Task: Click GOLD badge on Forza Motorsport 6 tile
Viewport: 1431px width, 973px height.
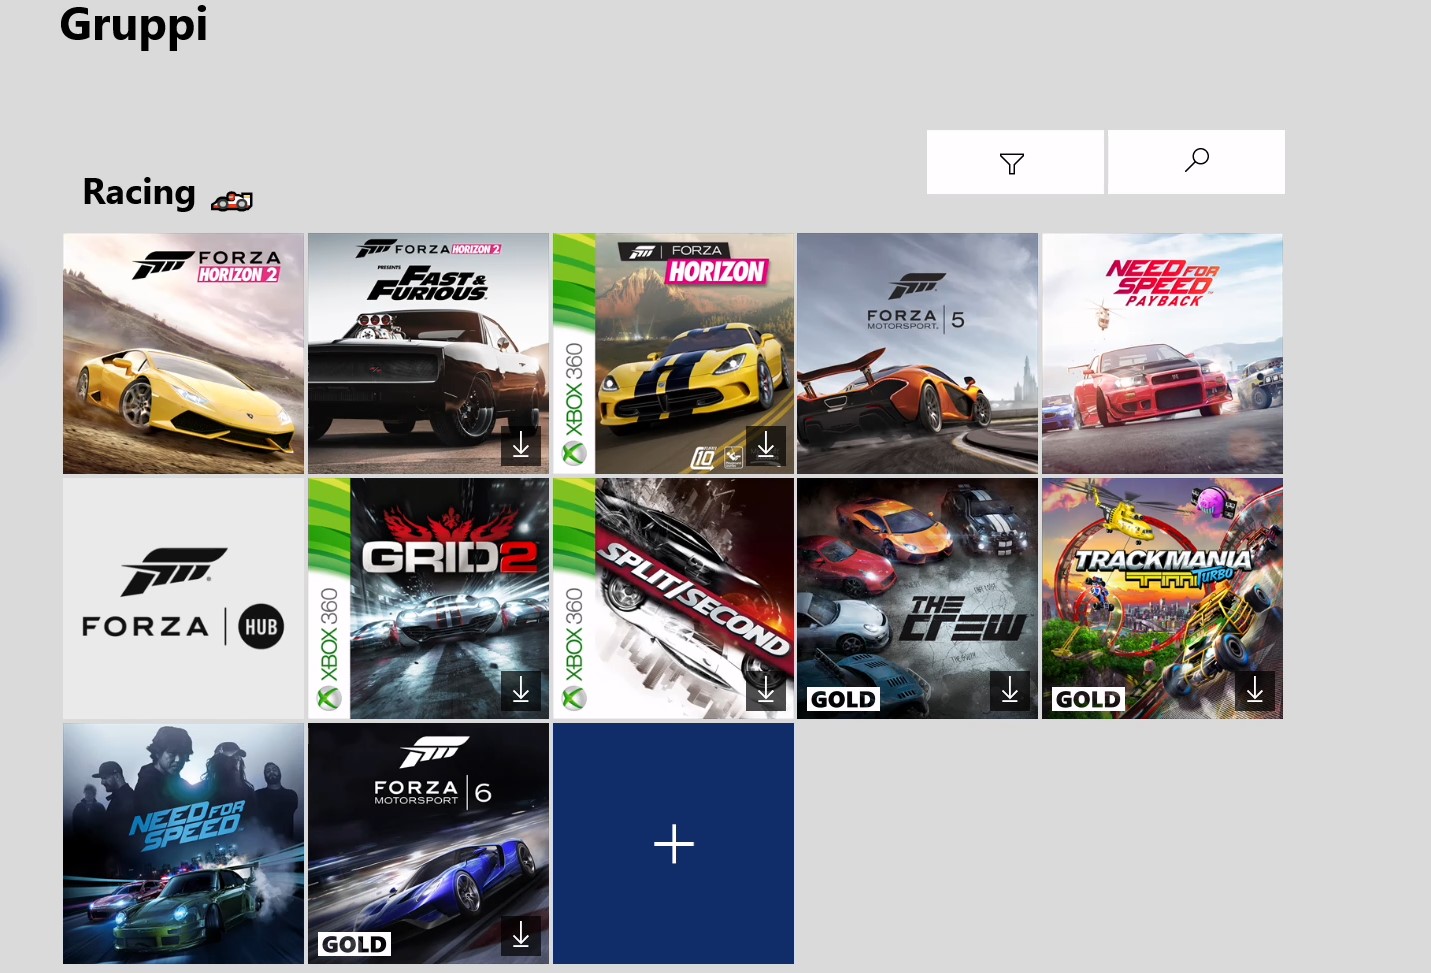Action: pyautogui.click(x=354, y=944)
